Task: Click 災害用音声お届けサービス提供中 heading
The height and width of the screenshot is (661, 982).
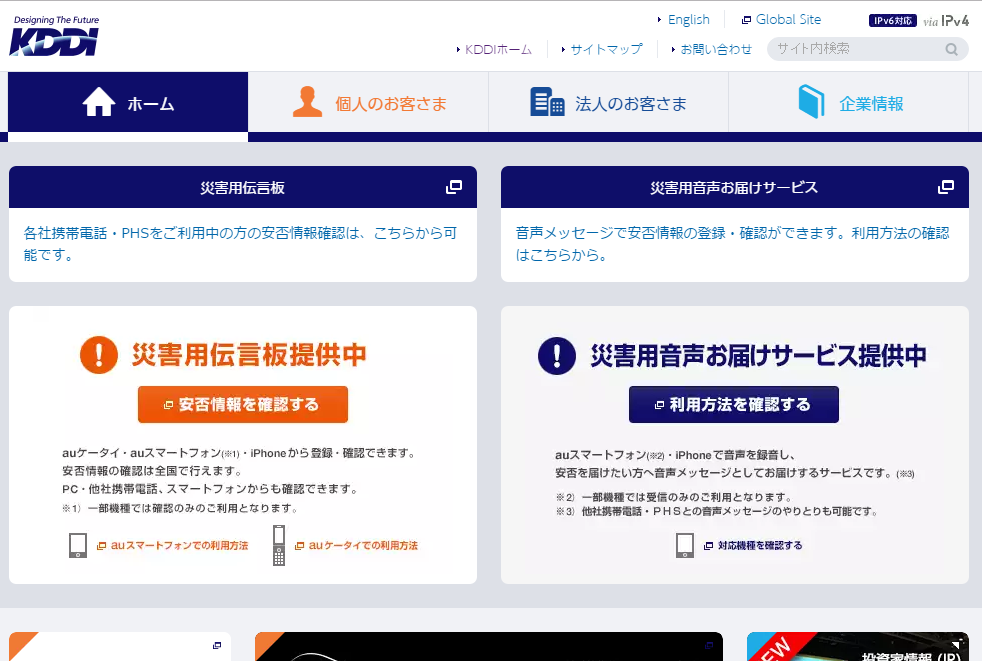Action: click(758, 355)
